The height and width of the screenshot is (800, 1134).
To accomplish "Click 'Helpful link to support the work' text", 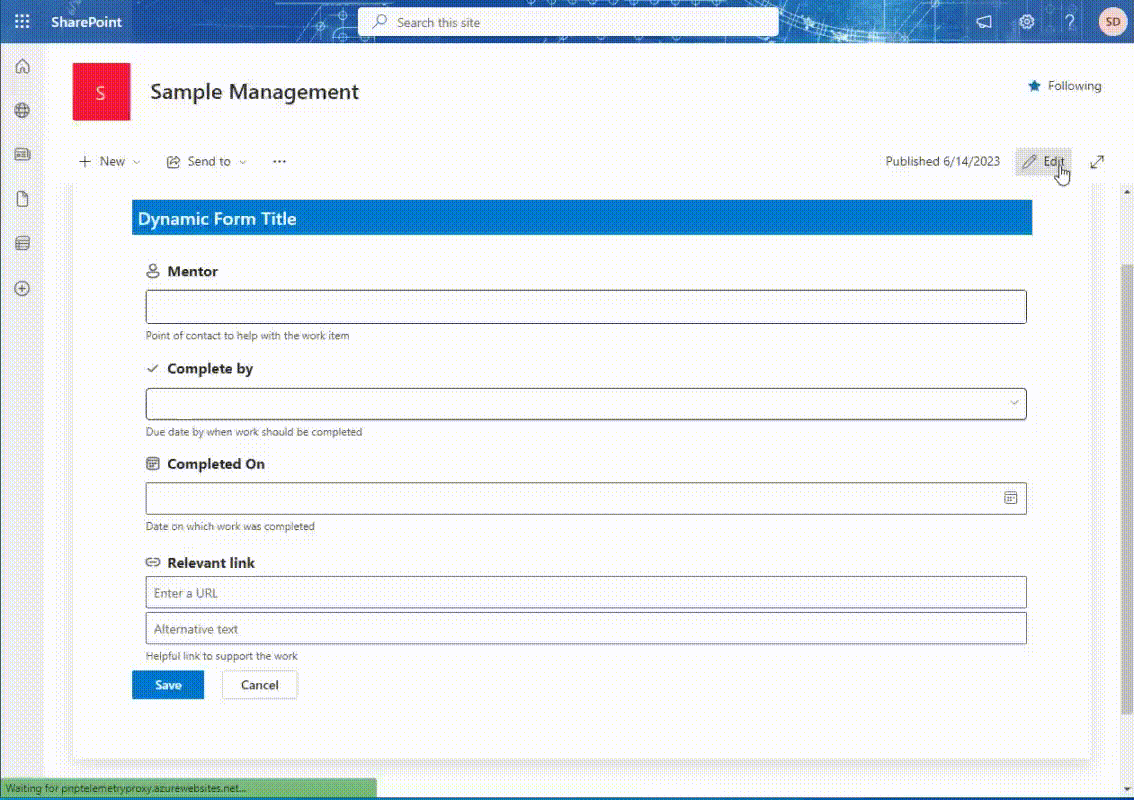I will tap(221, 656).
